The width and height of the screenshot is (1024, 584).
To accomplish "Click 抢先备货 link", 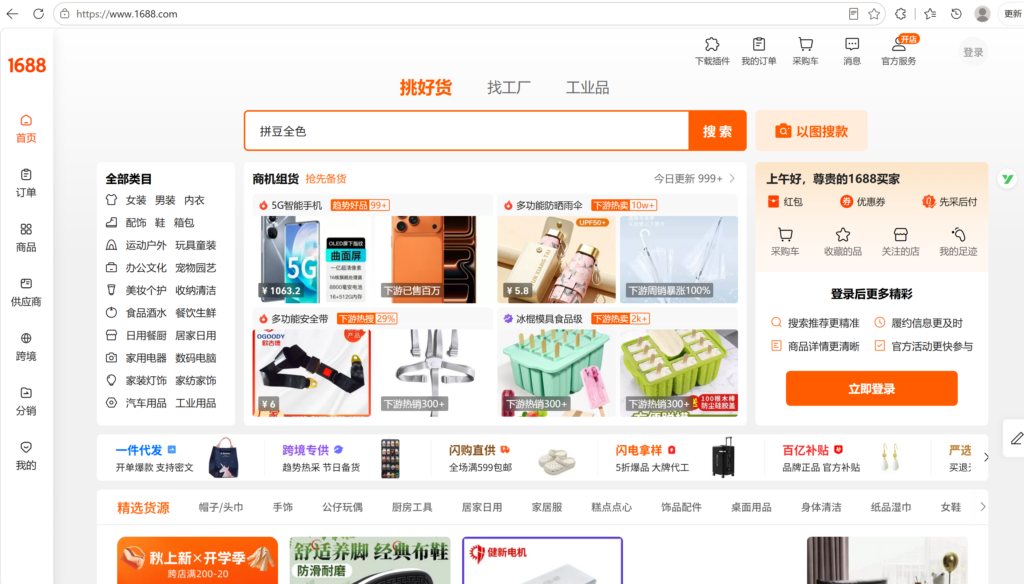I will [326, 178].
